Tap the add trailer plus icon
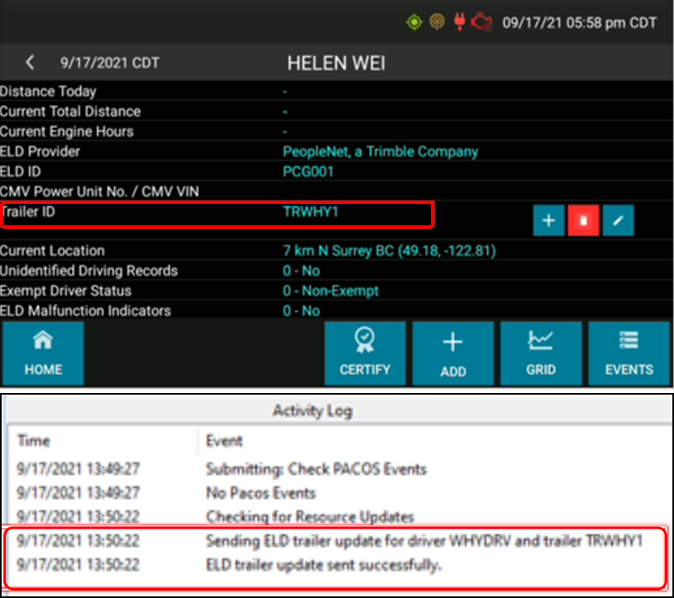 click(549, 220)
